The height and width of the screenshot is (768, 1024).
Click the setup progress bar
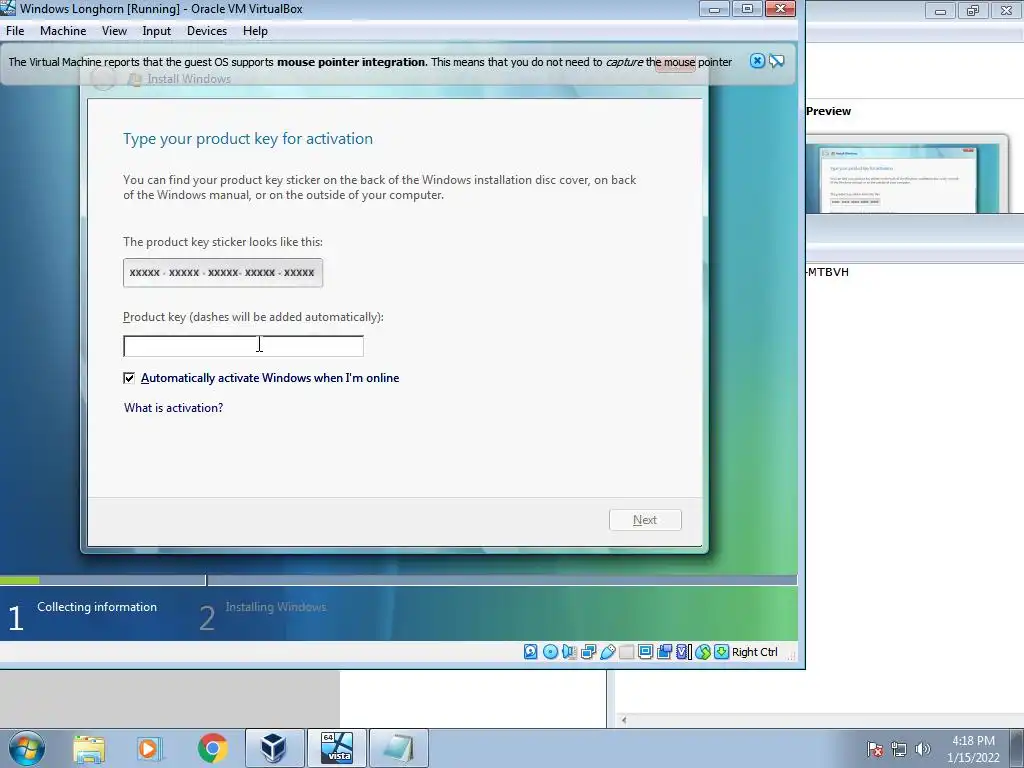pos(398,580)
